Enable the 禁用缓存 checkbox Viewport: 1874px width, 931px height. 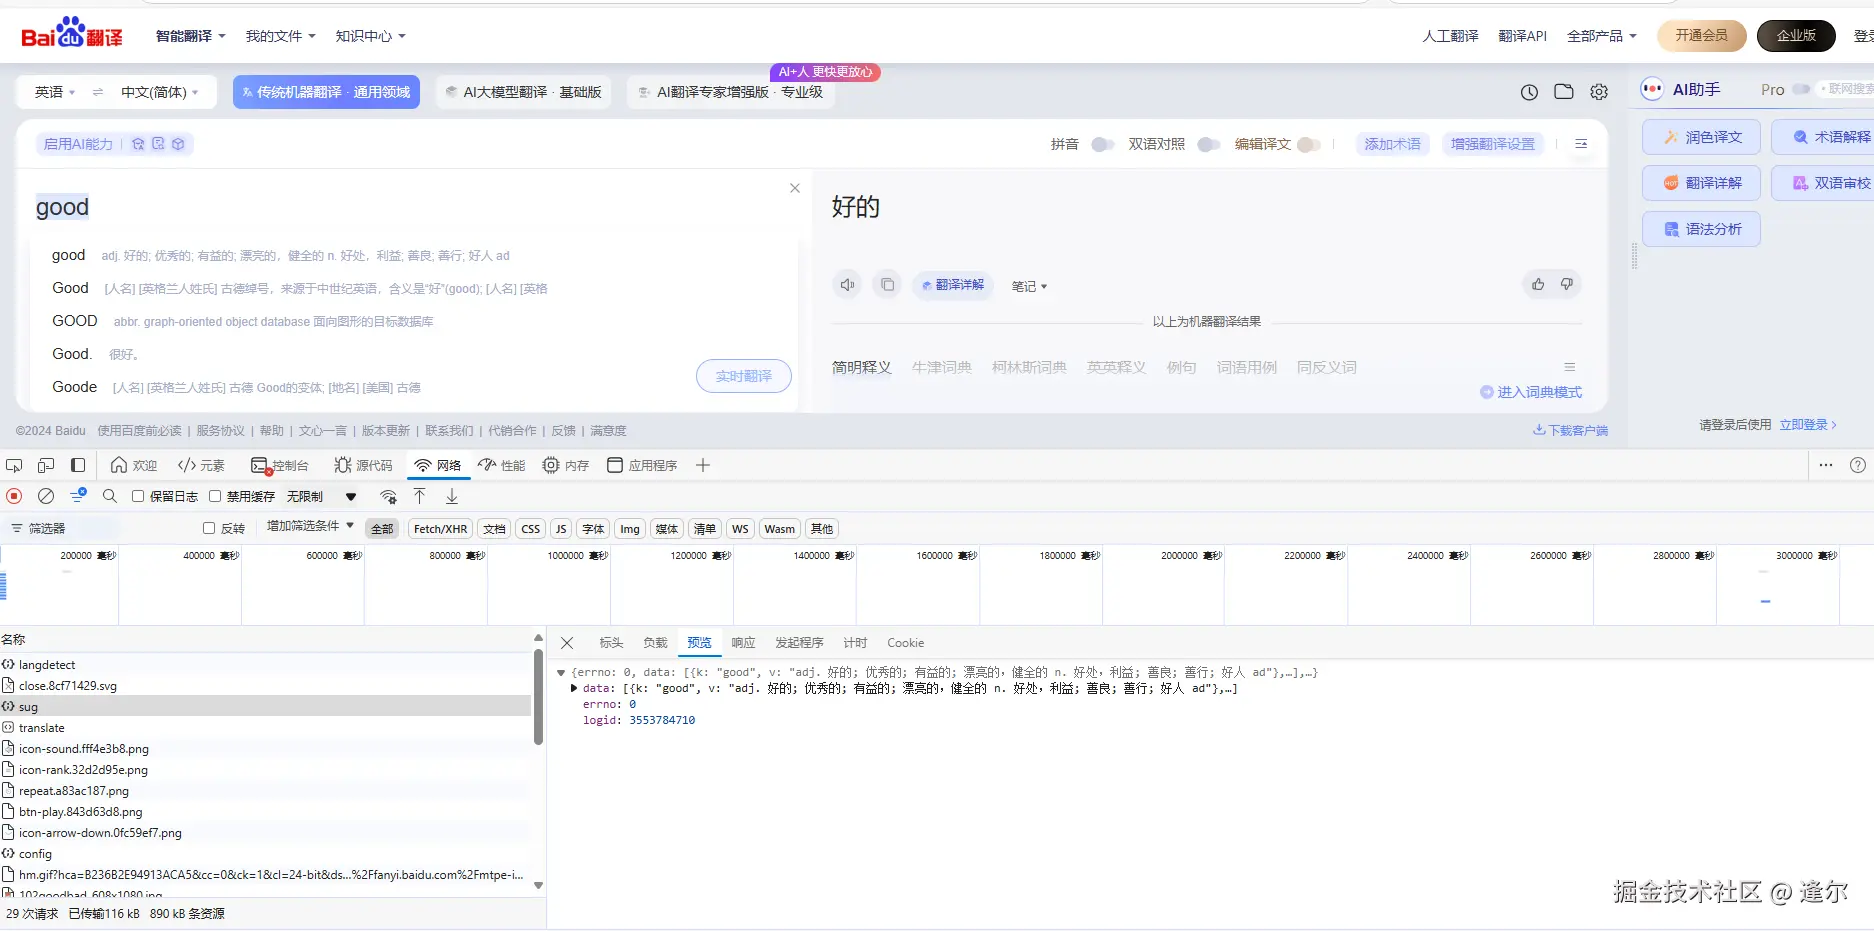[215, 495]
